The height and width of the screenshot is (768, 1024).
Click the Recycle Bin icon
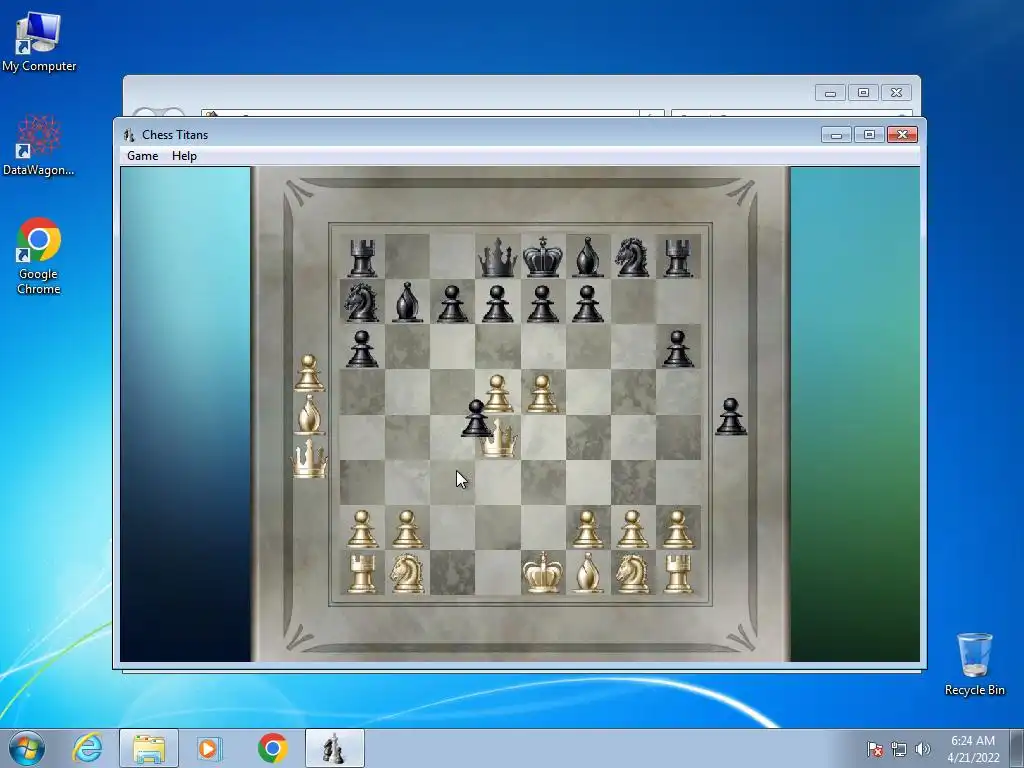[x=974, y=664]
